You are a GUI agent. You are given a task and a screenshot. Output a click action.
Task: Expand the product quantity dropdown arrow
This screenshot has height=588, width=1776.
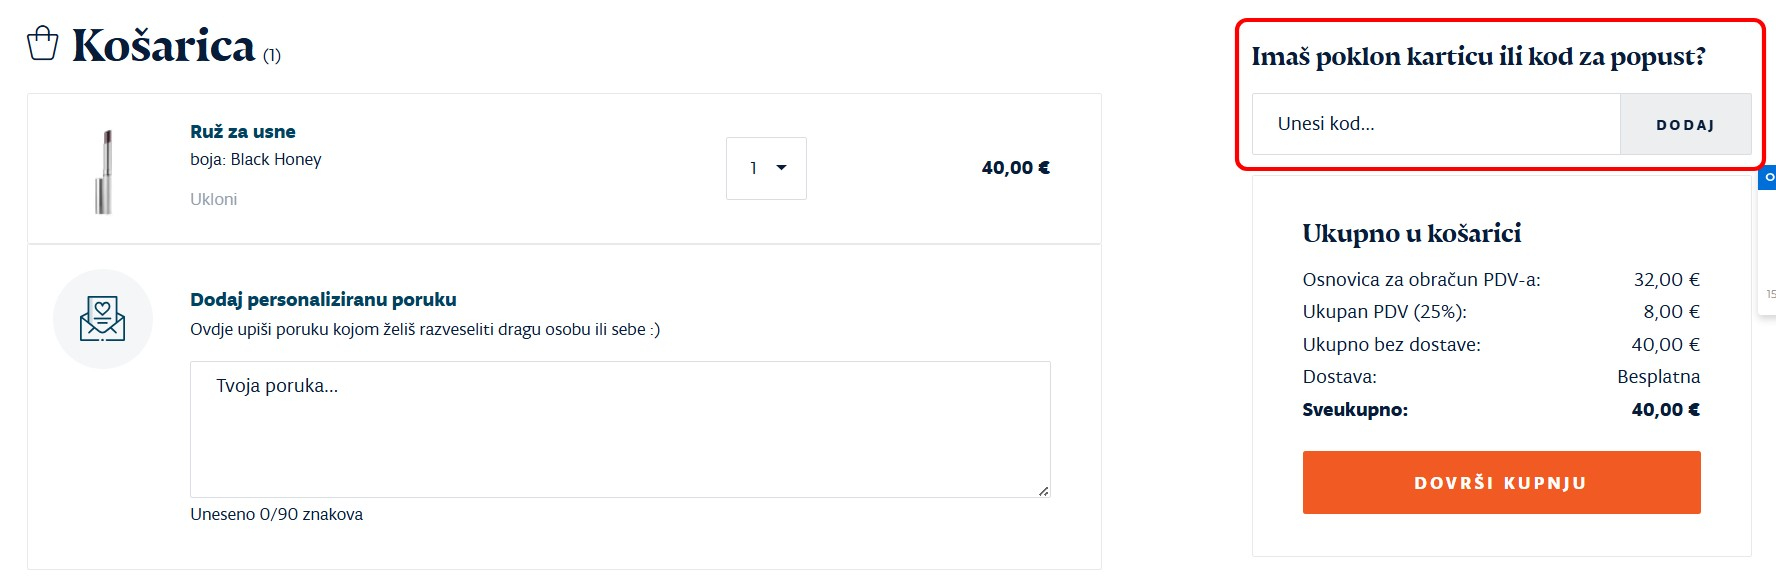coord(781,168)
